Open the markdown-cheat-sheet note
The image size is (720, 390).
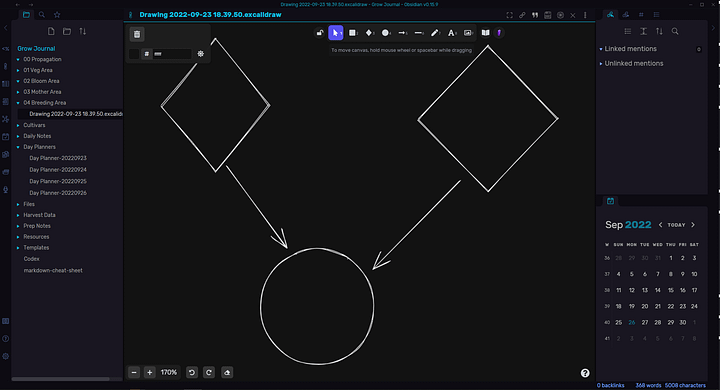[53, 271]
